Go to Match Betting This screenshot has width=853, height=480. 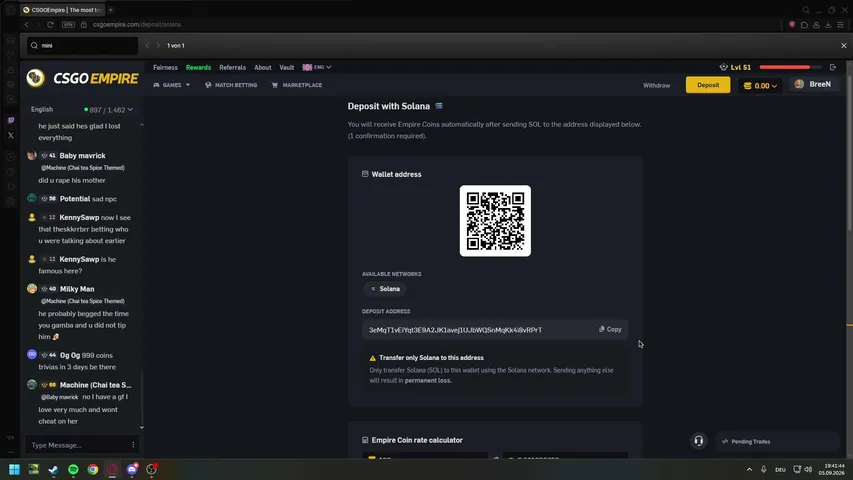231,85
